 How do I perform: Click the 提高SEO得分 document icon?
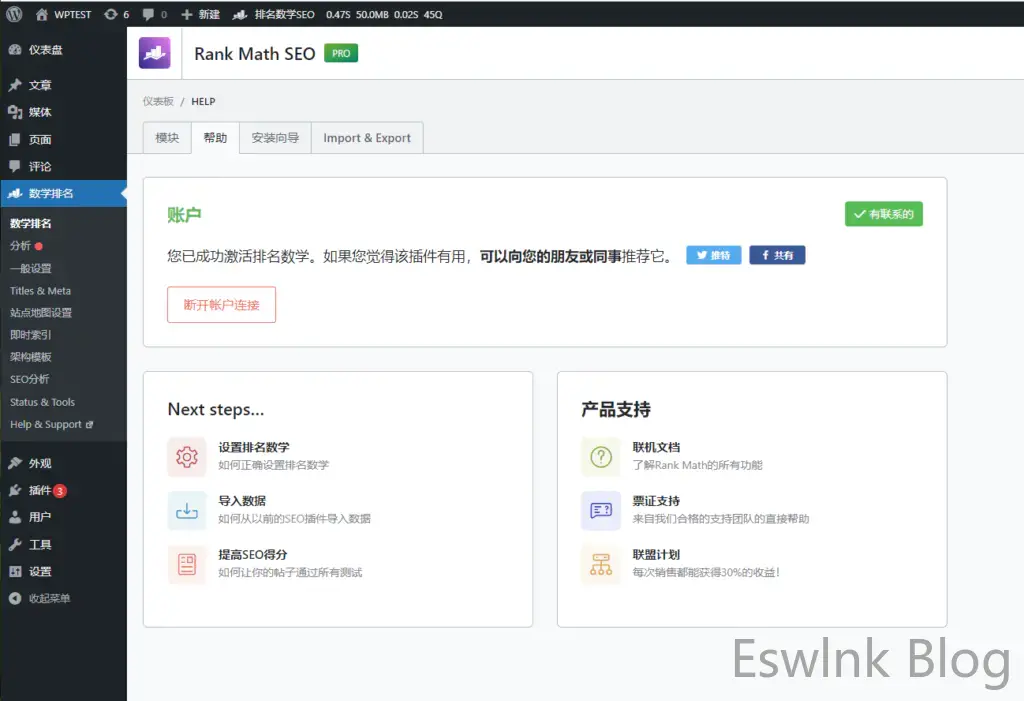[x=187, y=564]
